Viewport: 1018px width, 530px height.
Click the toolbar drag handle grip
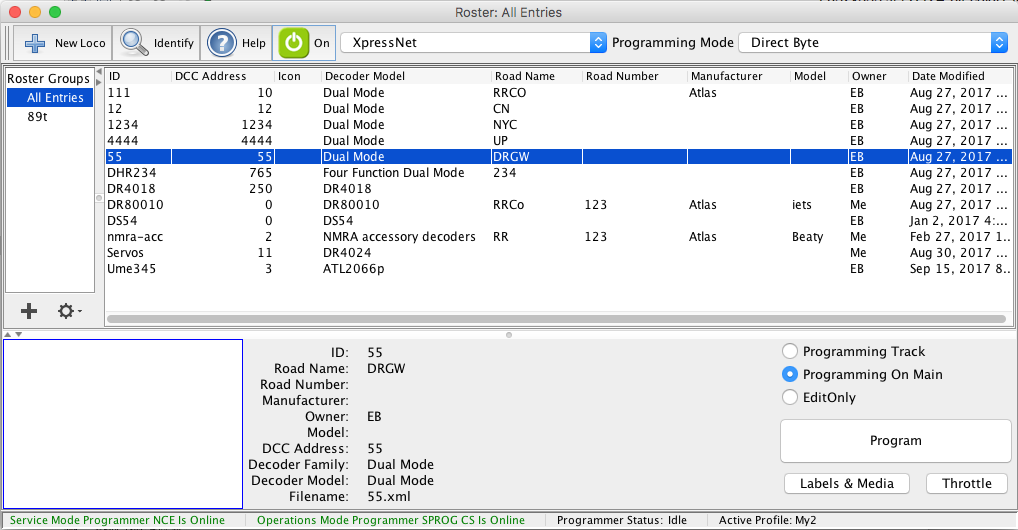[8, 43]
